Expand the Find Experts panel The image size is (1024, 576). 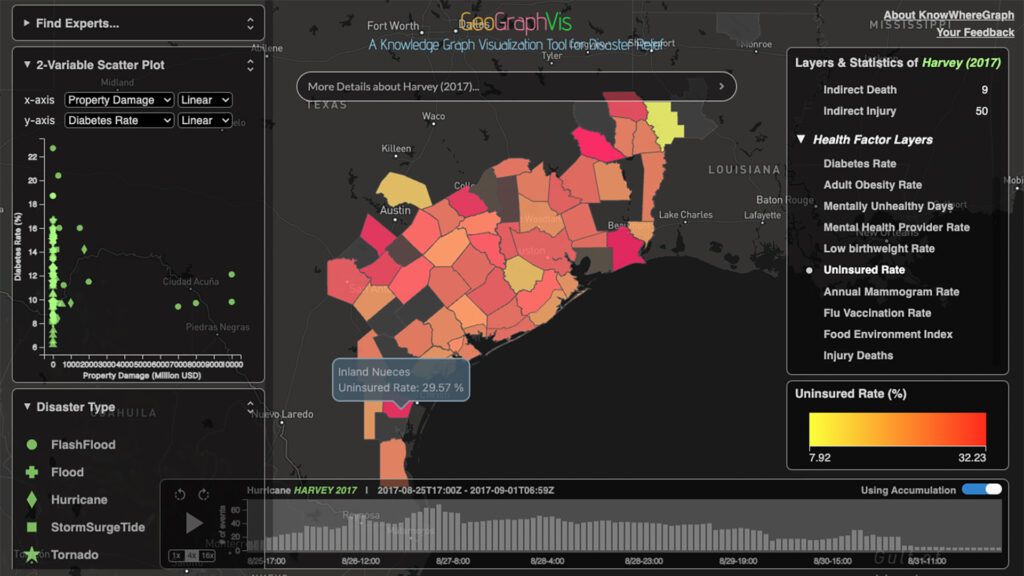[x=27, y=24]
